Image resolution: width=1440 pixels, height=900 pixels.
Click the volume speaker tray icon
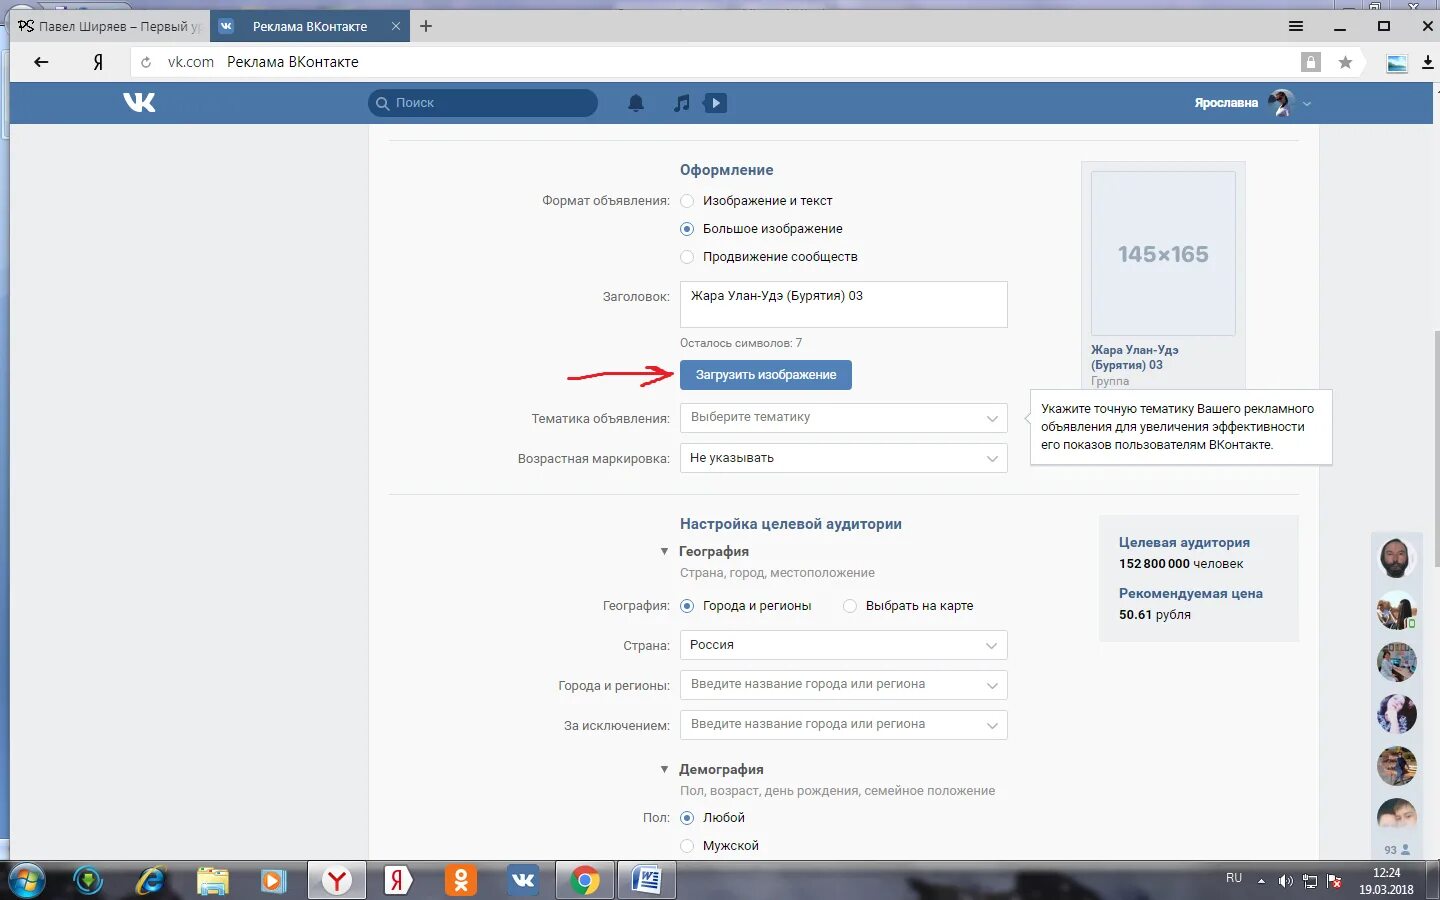(x=1285, y=881)
